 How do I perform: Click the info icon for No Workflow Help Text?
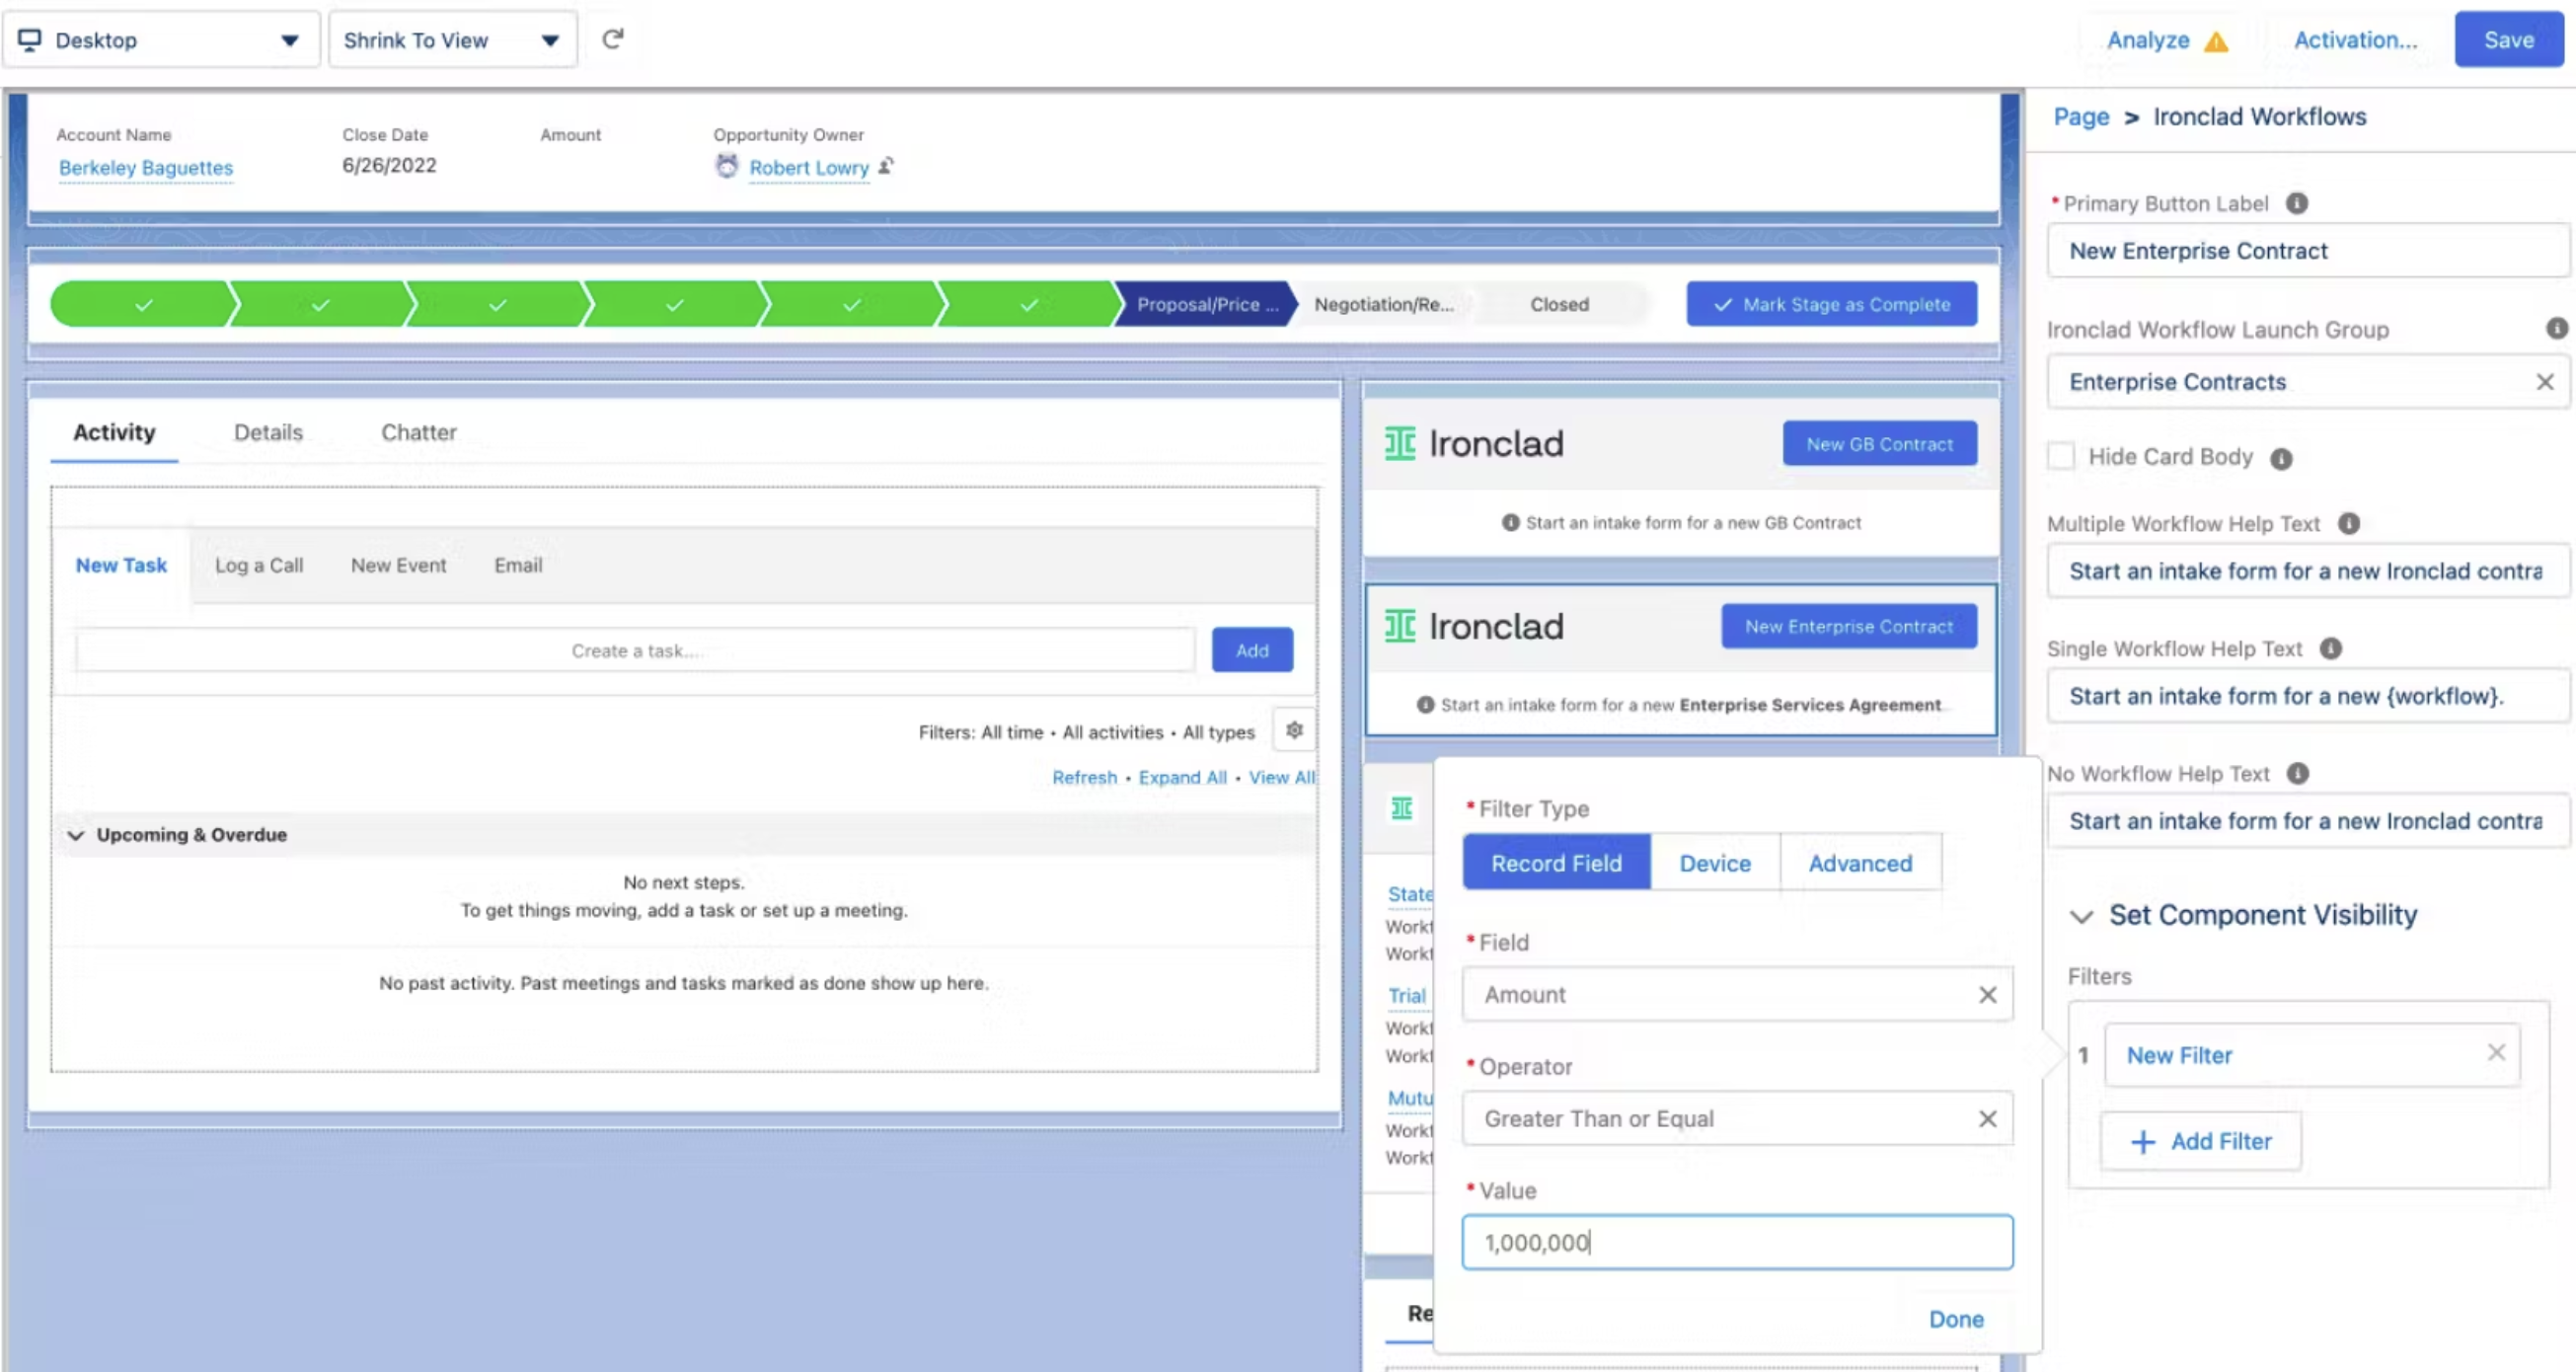click(2298, 774)
